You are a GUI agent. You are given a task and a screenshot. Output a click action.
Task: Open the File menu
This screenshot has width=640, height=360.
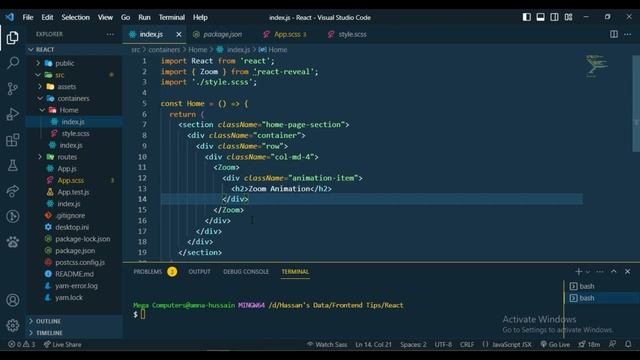[x=28, y=17]
